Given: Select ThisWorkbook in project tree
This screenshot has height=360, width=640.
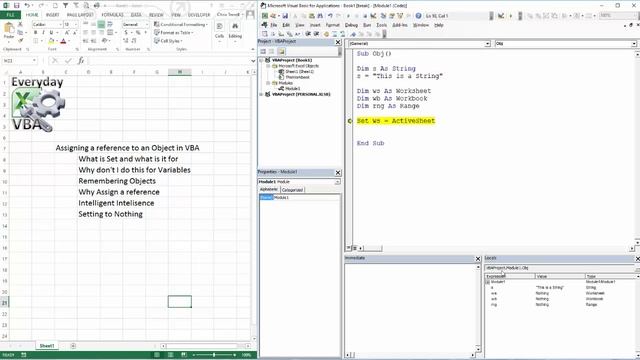Looking at the screenshot, I should [297, 77].
